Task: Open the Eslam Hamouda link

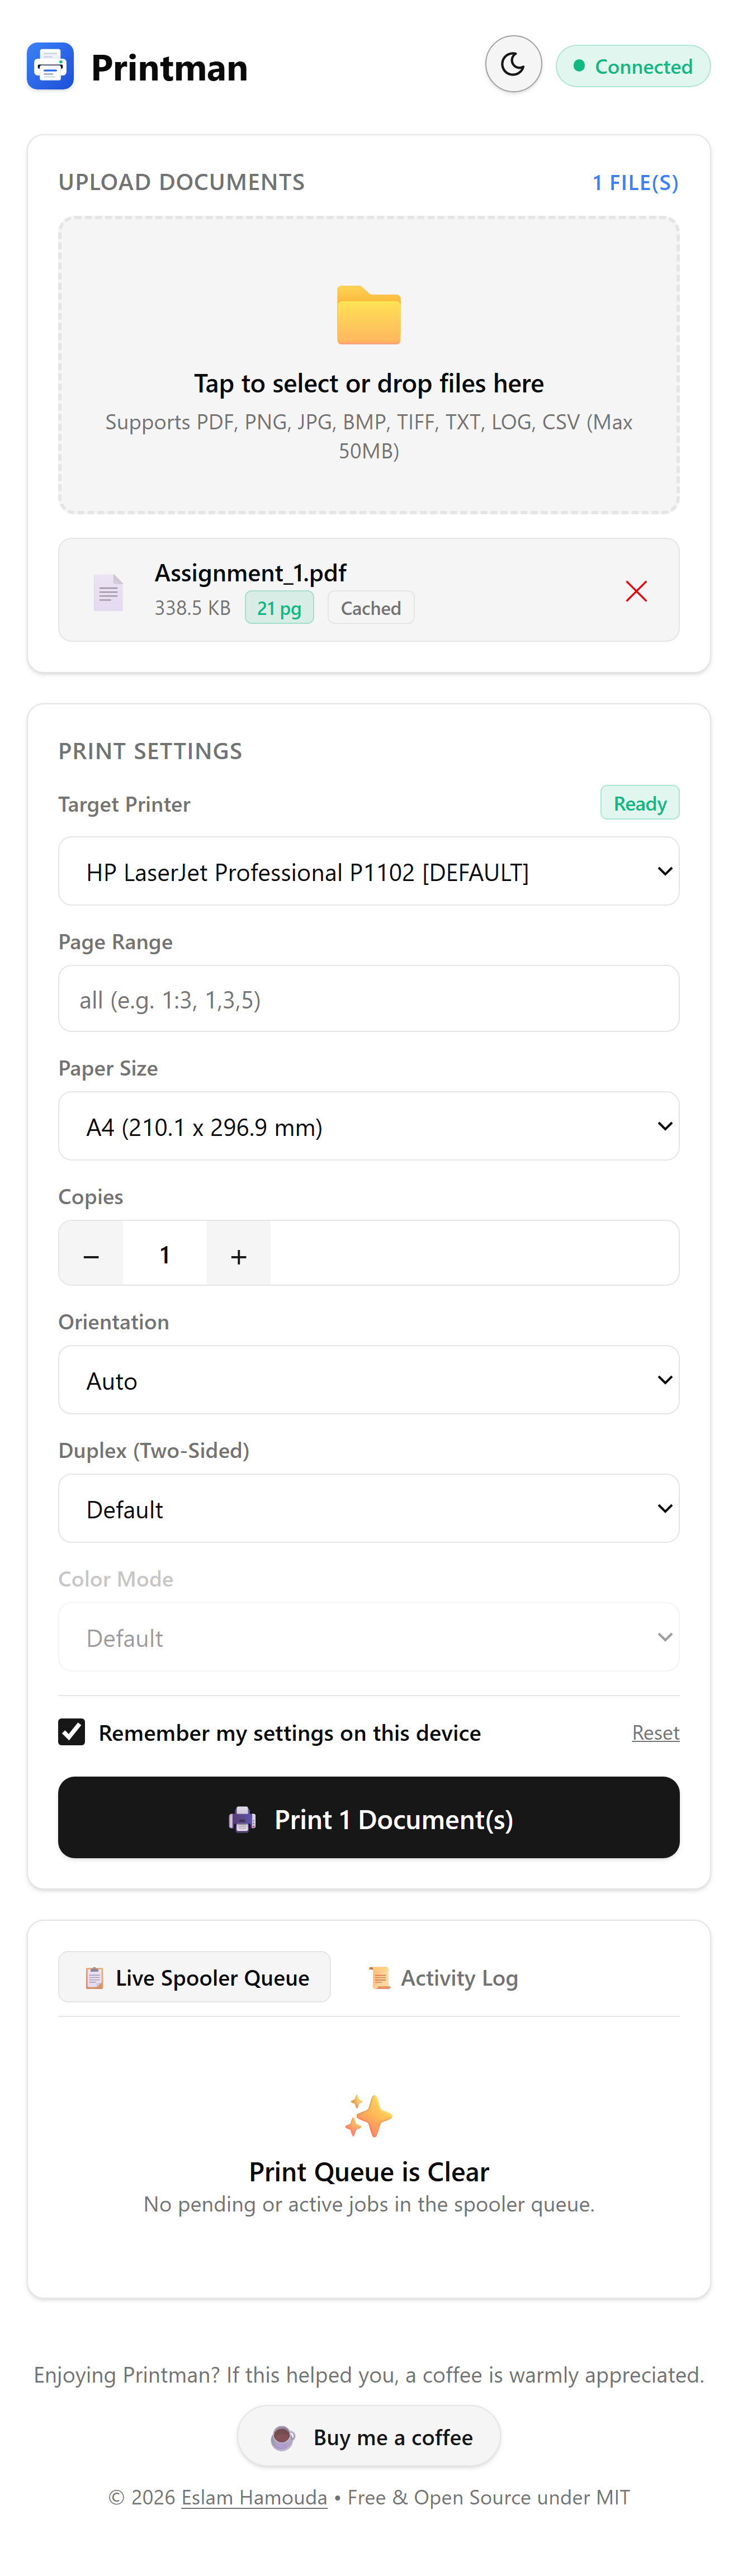Action: tap(254, 2498)
